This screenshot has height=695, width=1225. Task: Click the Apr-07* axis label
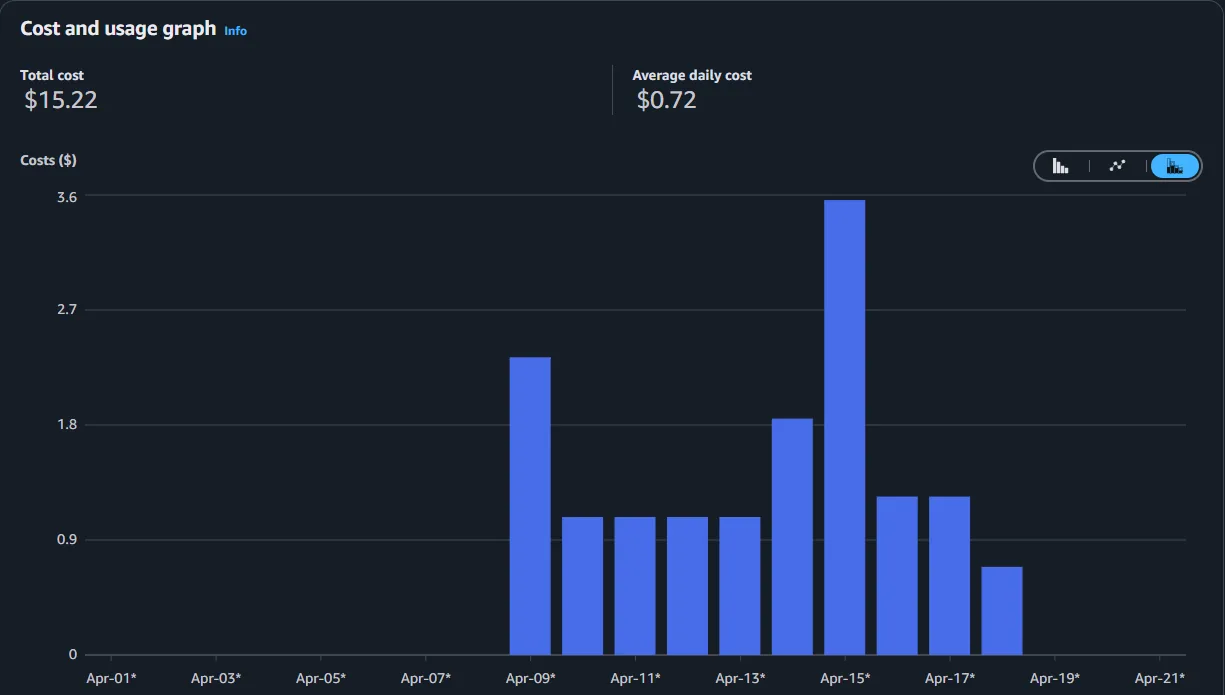click(x=426, y=678)
